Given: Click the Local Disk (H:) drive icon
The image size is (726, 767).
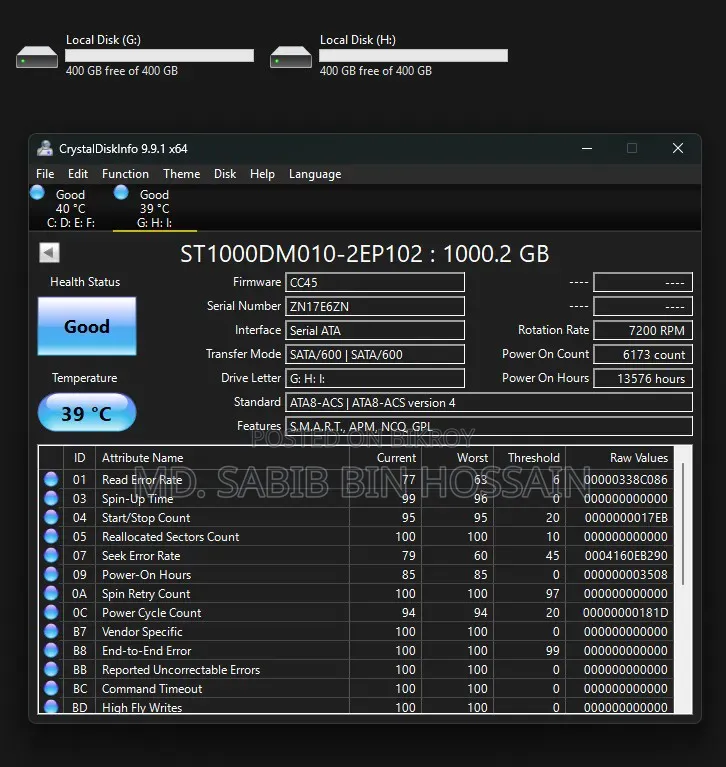Looking at the screenshot, I should click(x=291, y=57).
